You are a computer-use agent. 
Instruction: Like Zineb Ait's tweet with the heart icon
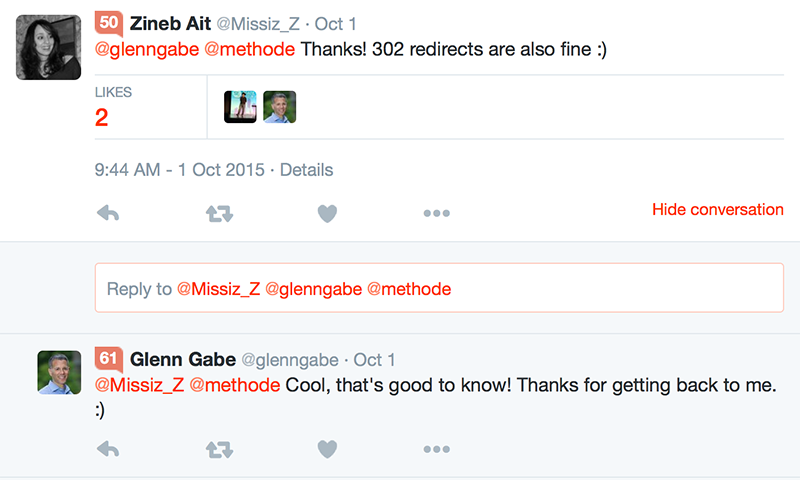327,213
